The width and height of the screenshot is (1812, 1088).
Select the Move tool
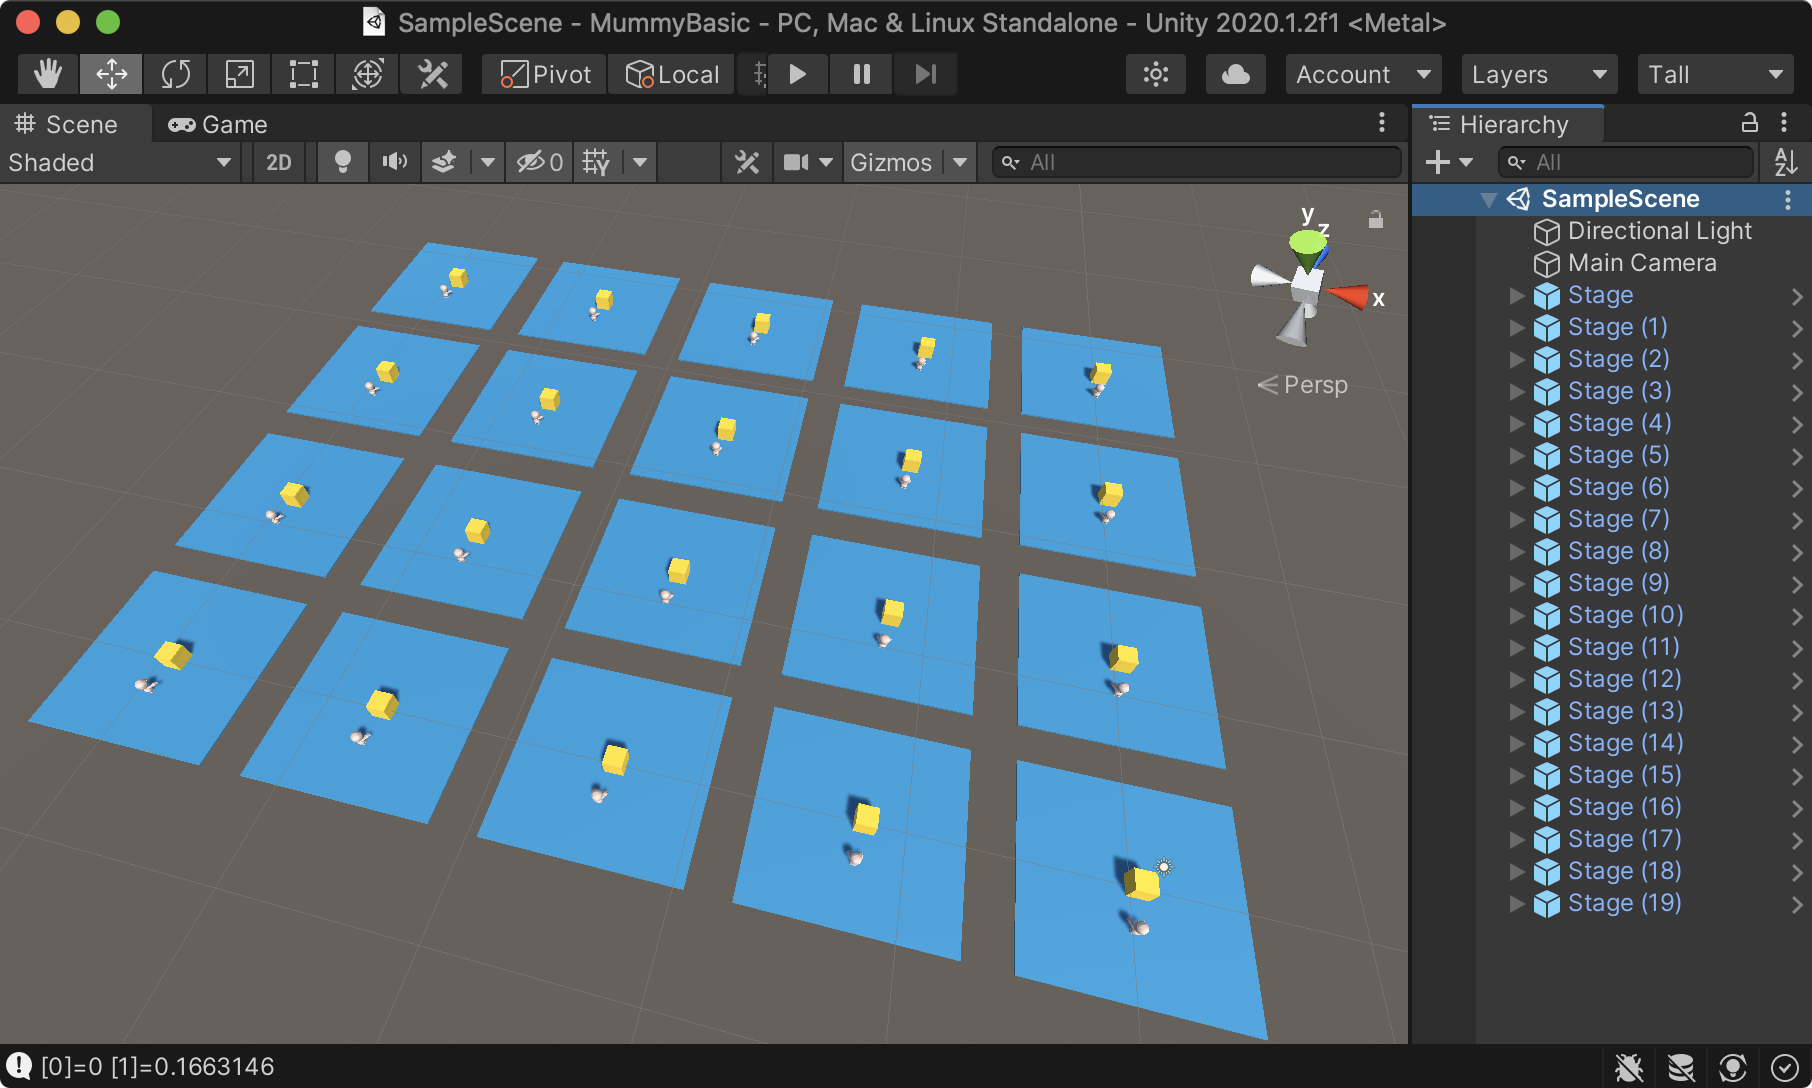[111, 74]
